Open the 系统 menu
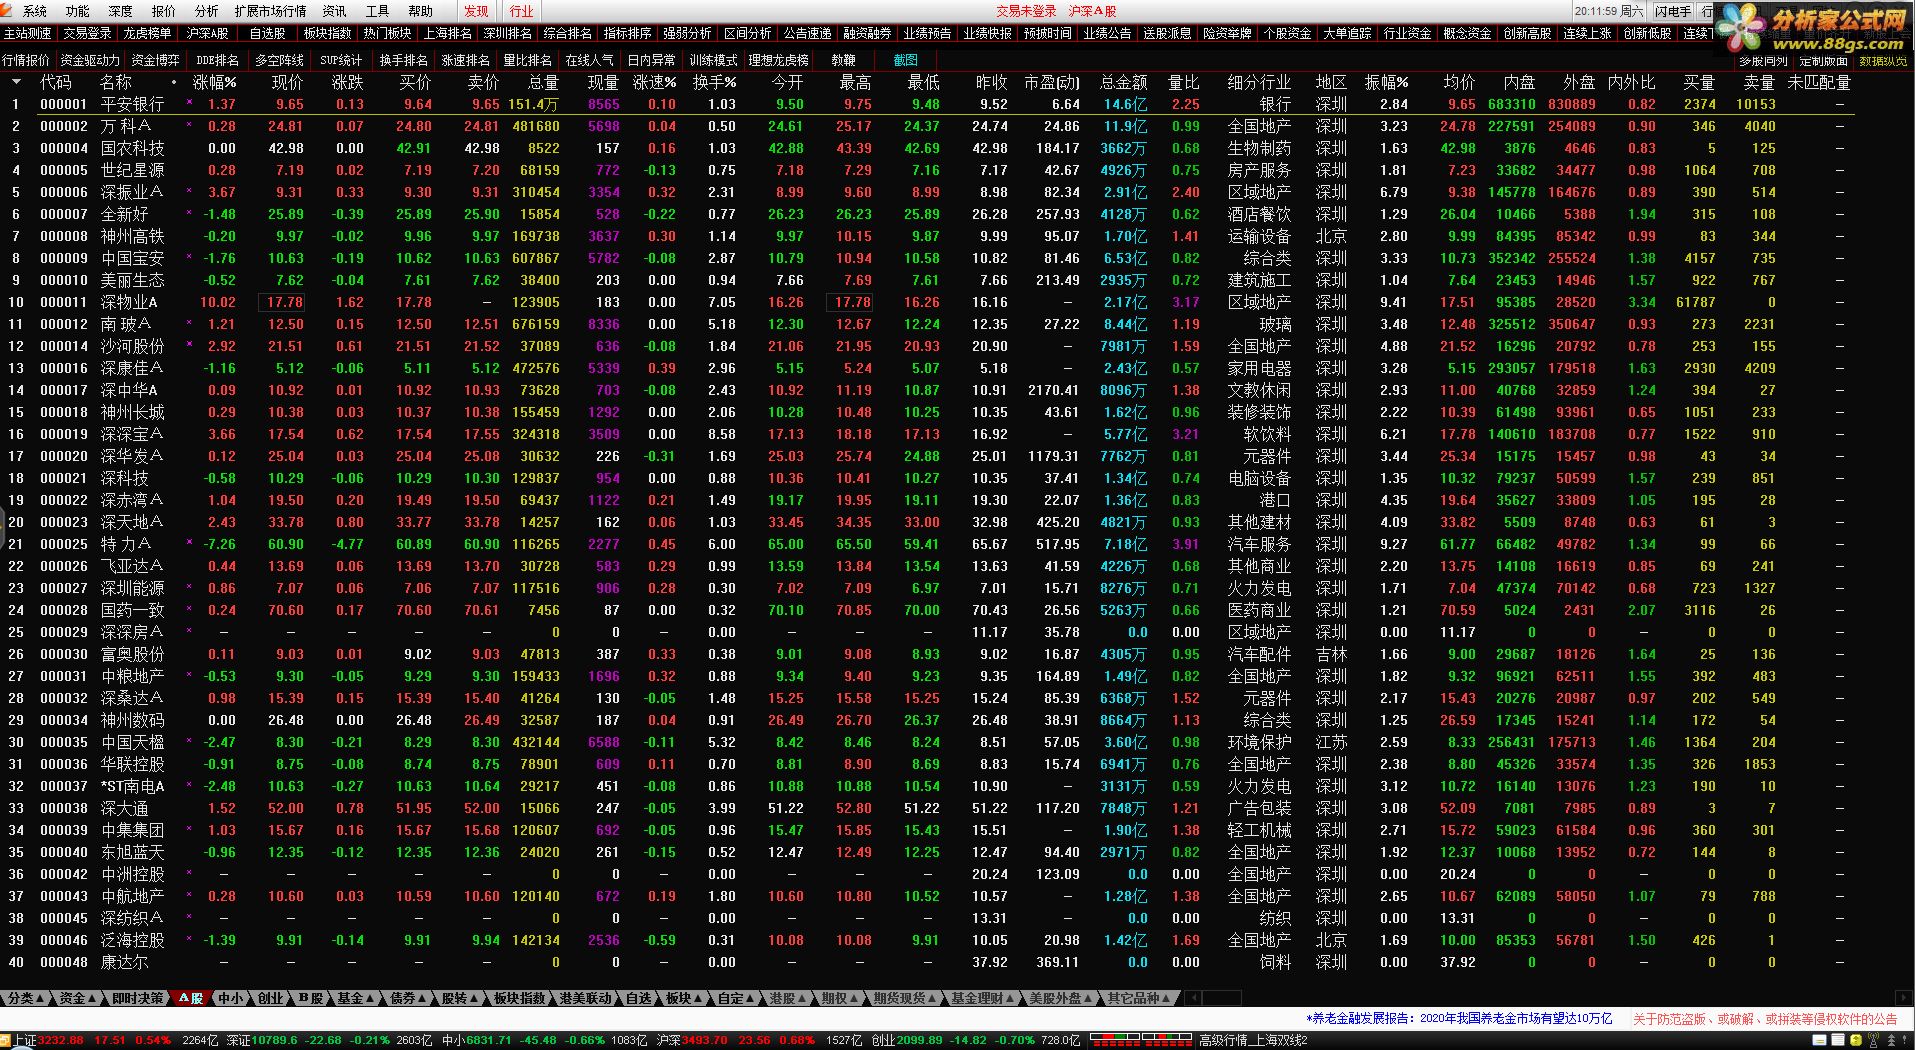This screenshot has height=1050, width=1915. 35,11
